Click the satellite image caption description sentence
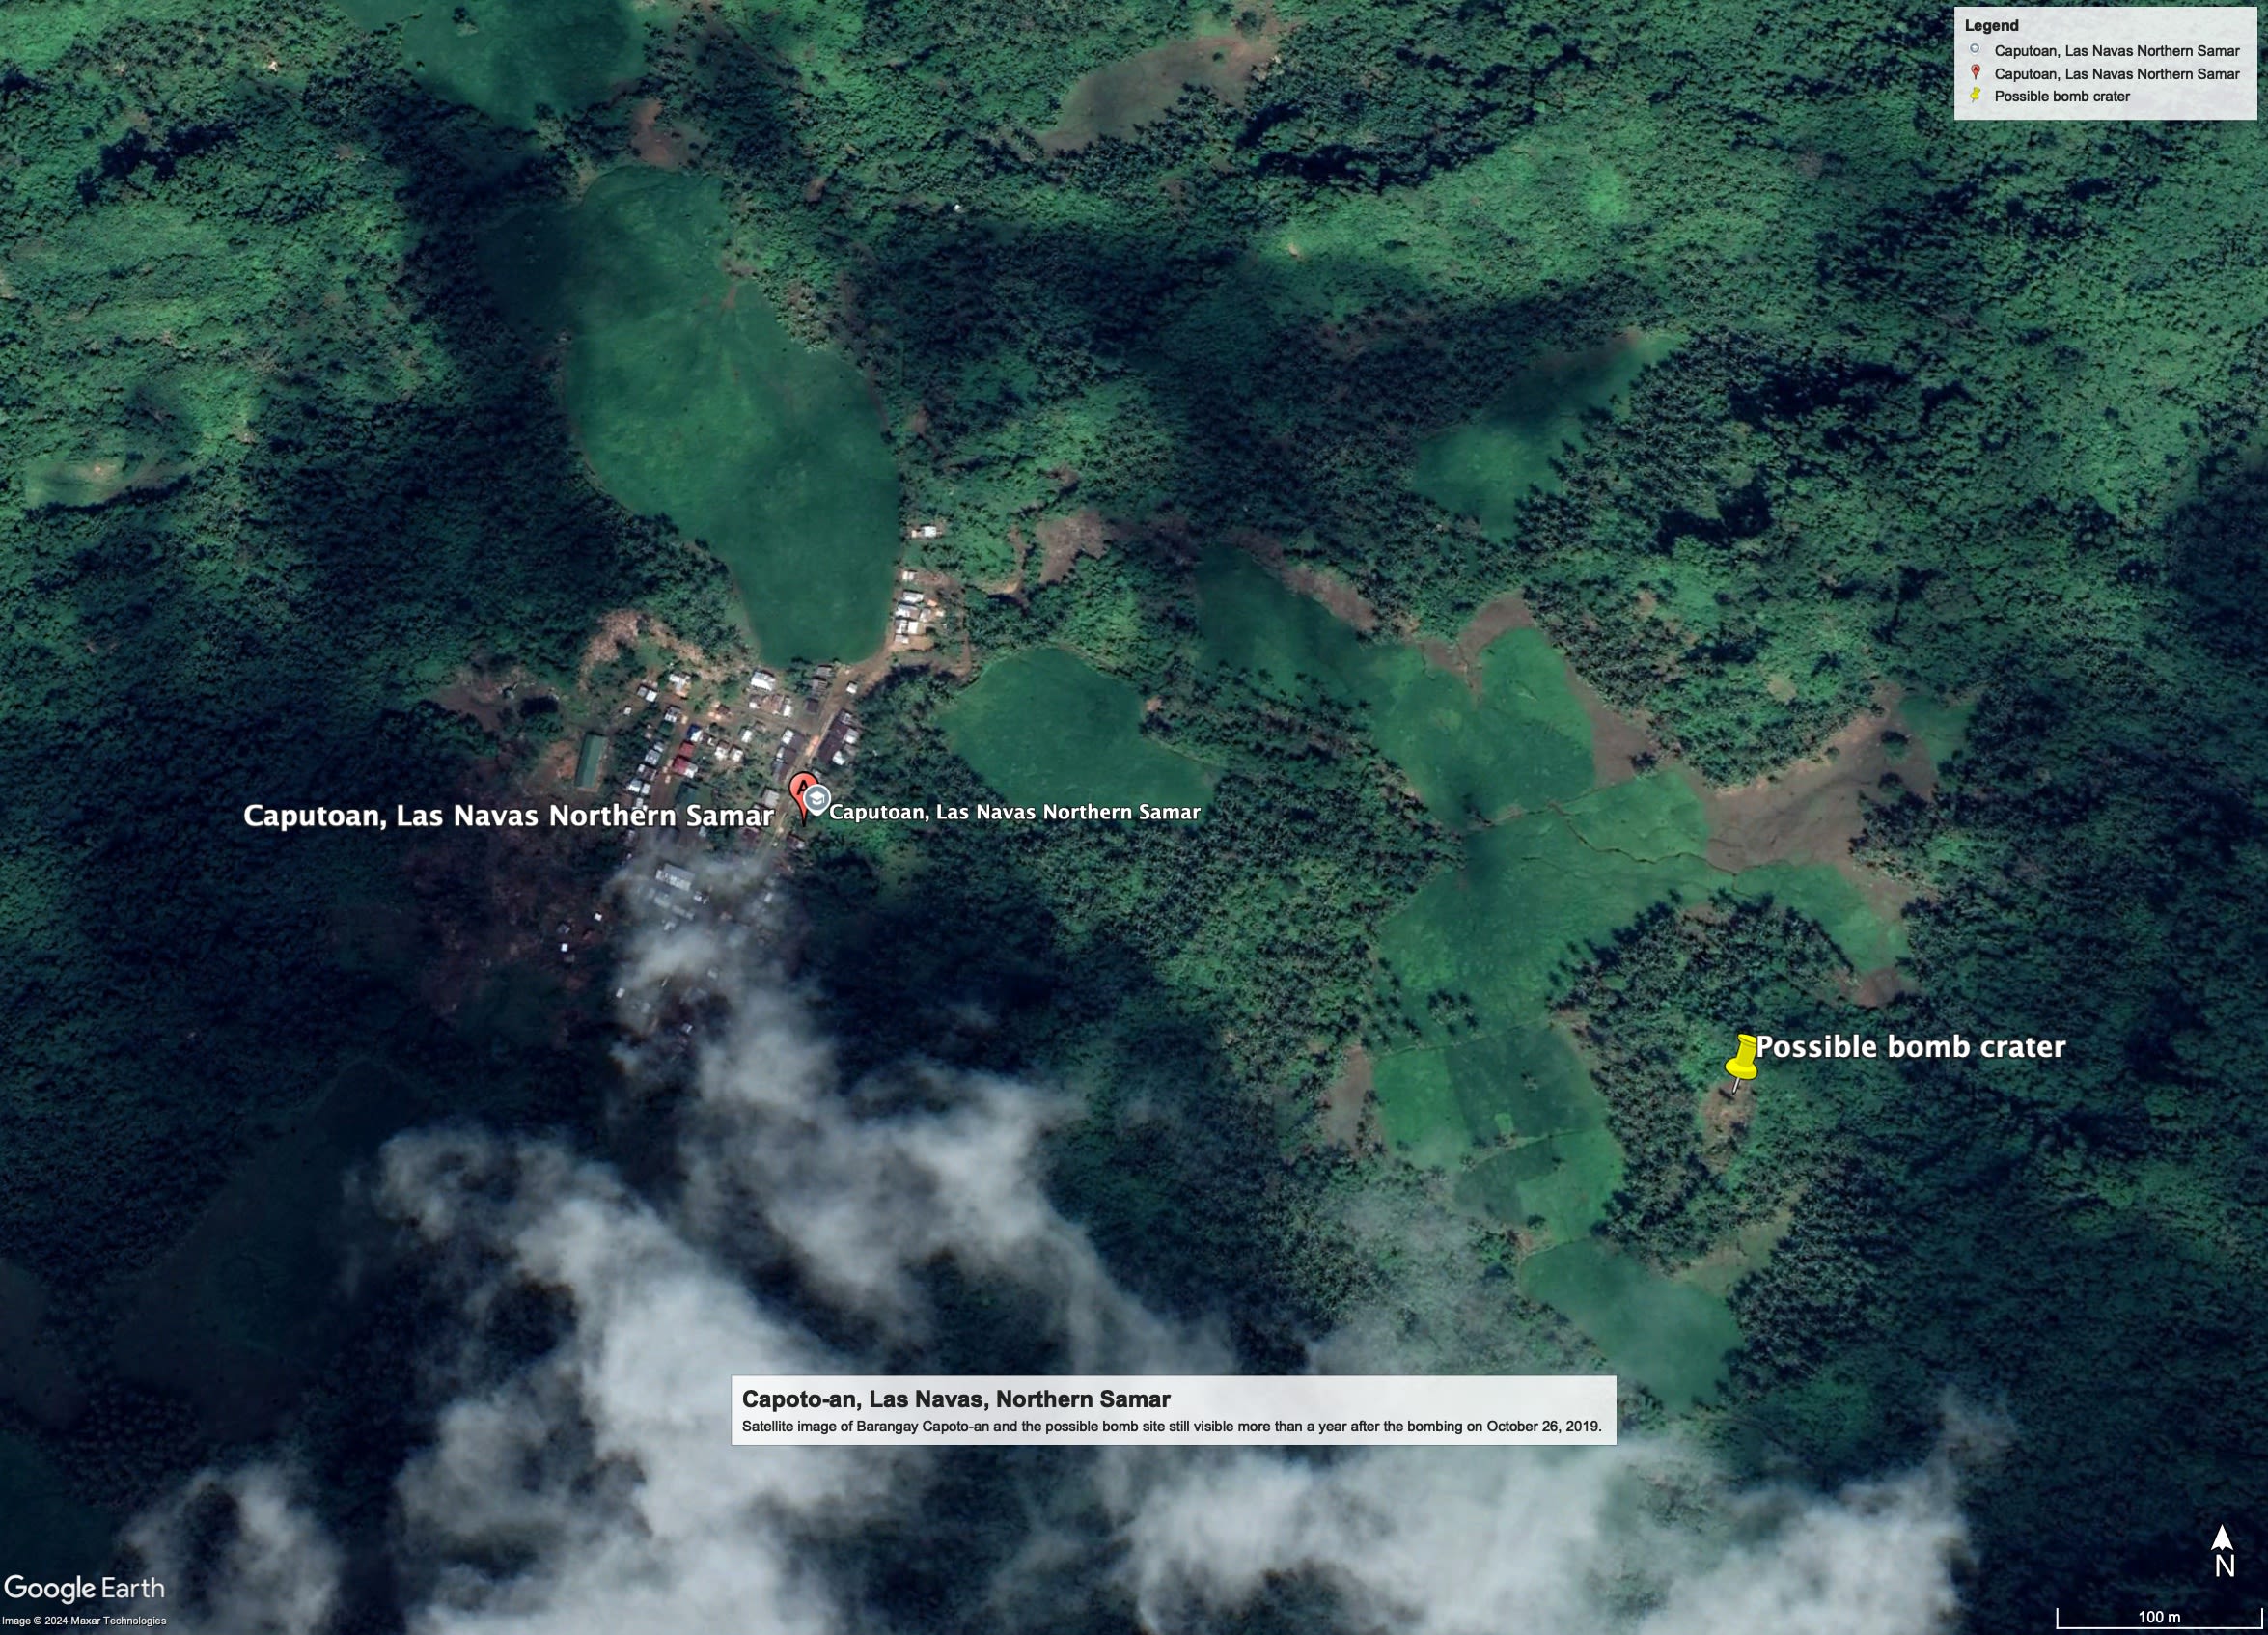This screenshot has height=1635, width=2268. pyautogui.click(x=1171, y=1426)
